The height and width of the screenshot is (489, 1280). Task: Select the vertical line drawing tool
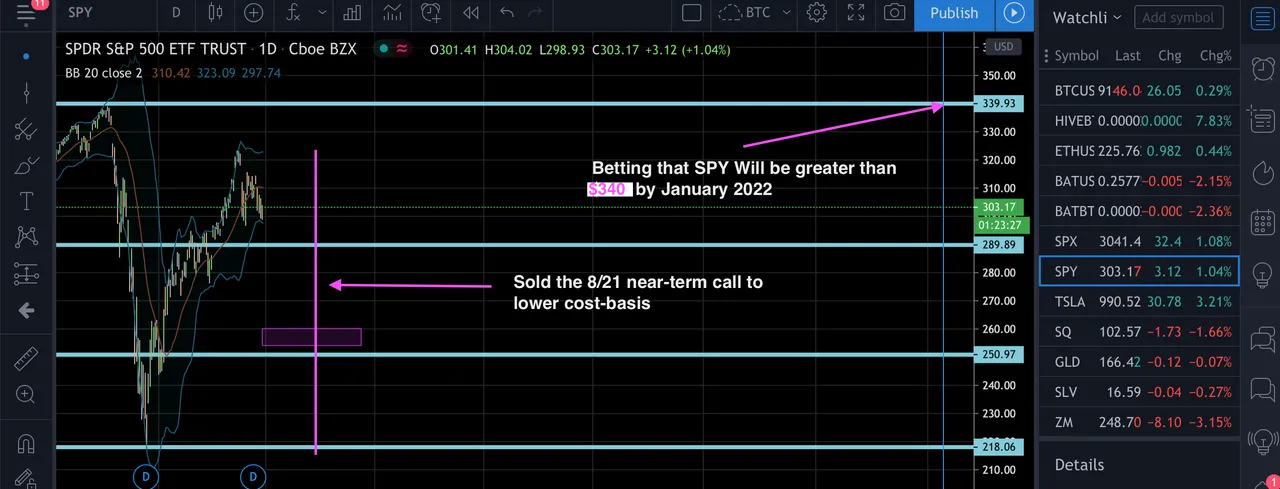26,93
